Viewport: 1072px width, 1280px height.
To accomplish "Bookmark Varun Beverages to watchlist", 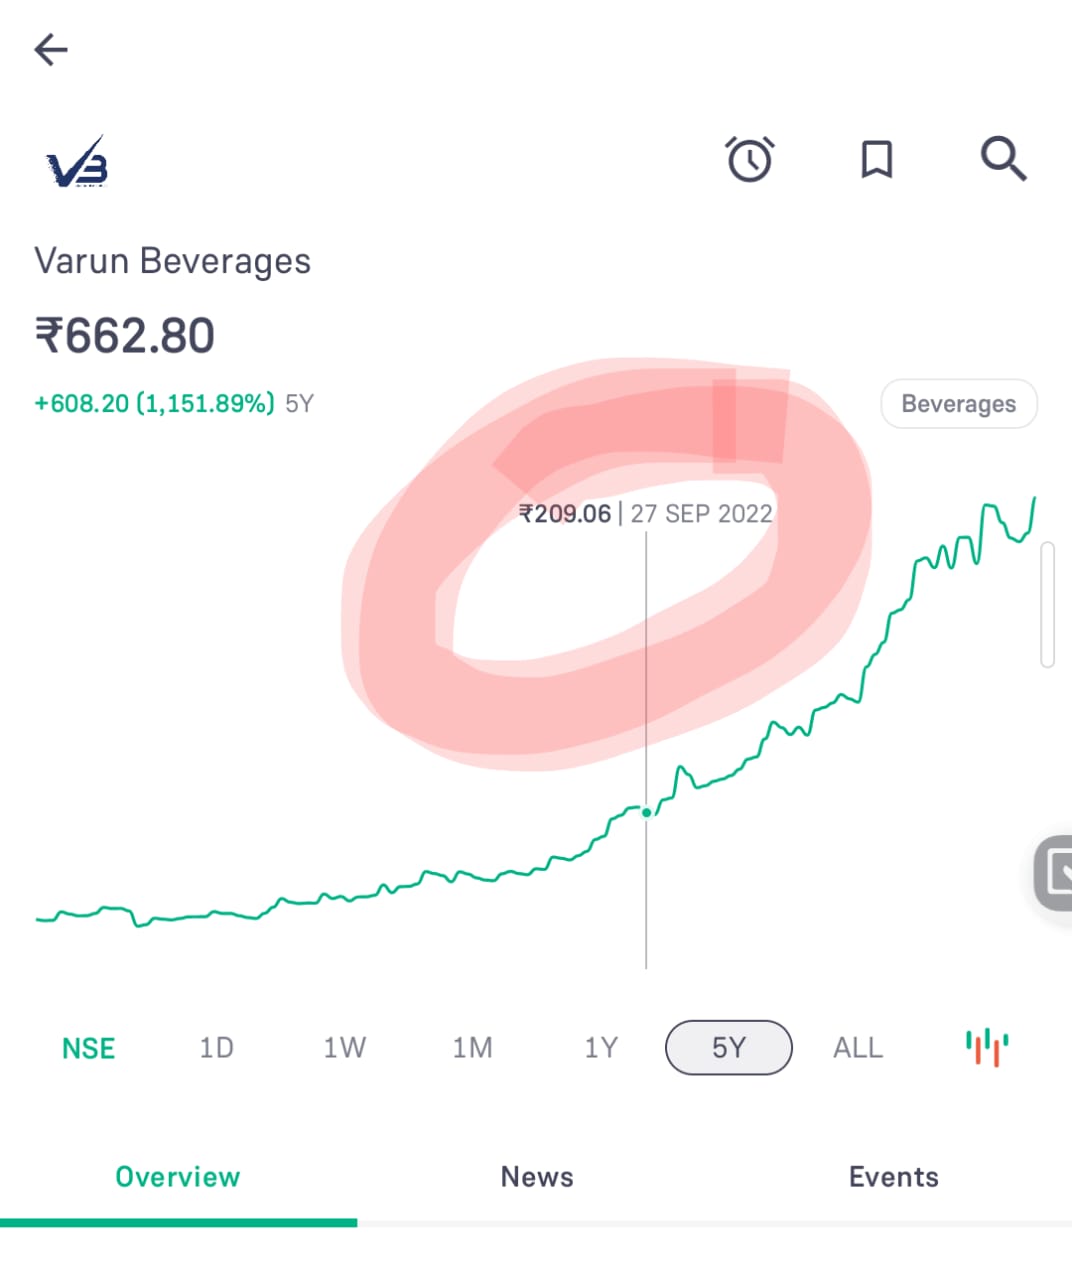I will coord(877,159).
